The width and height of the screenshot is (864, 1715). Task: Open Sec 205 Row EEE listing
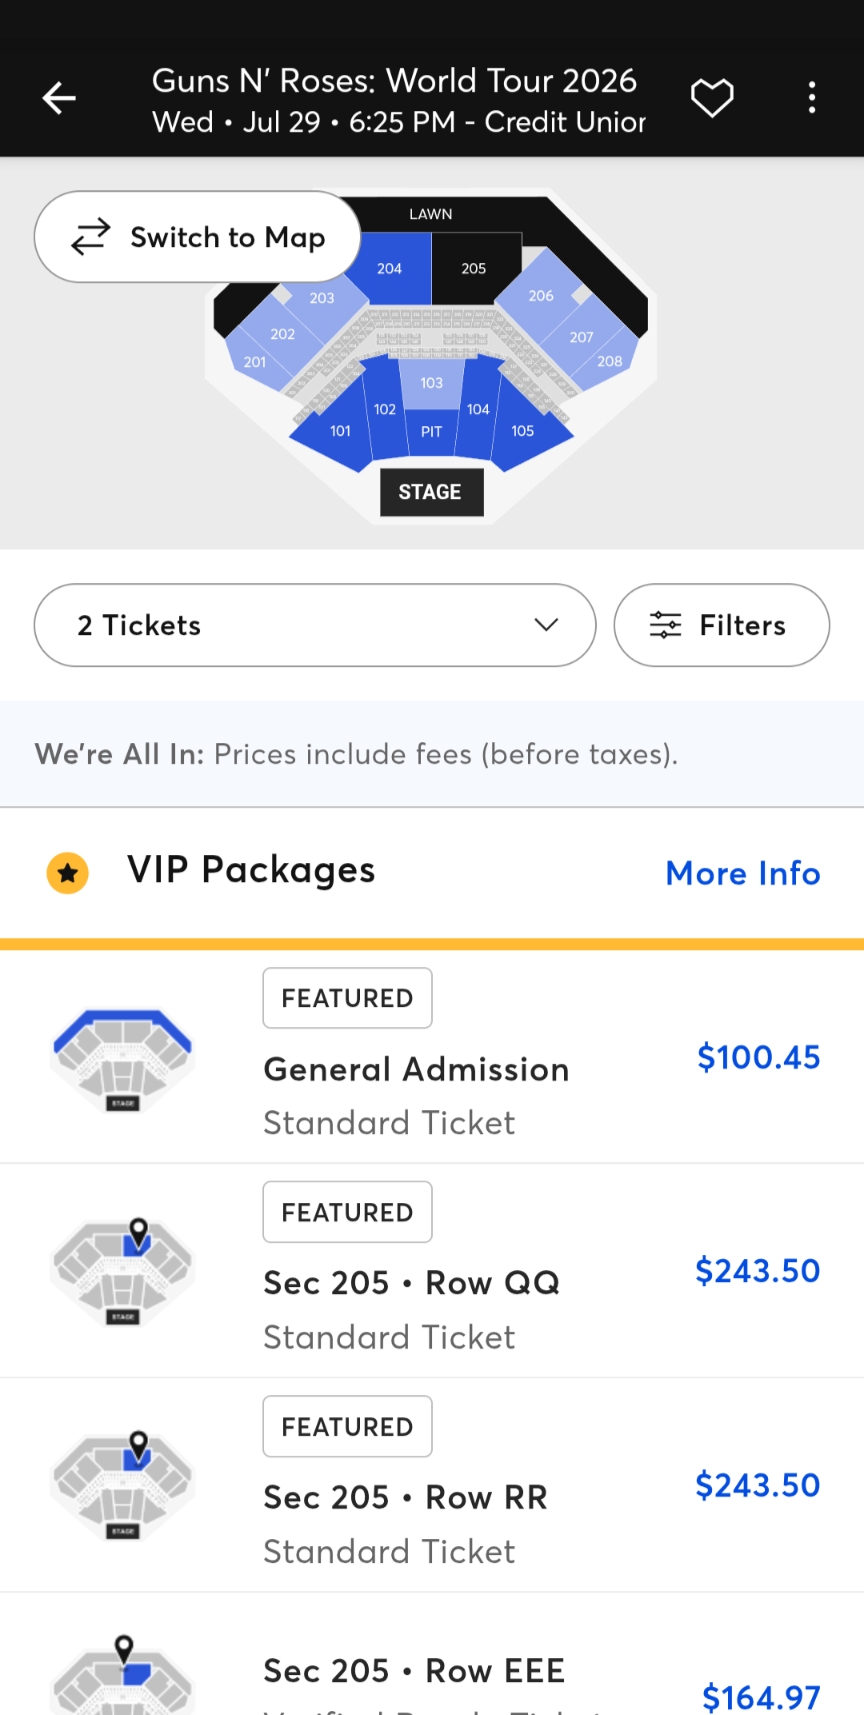(414, 1671)
